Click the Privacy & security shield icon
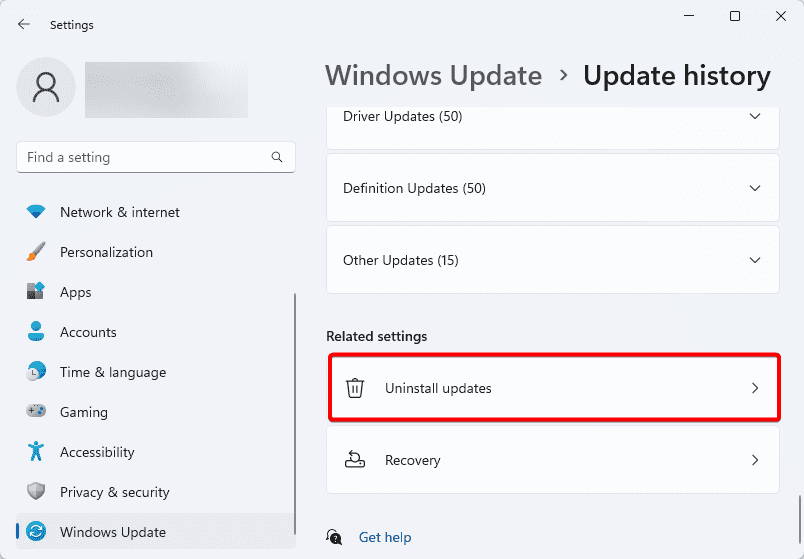The width and height of the screenshot is (804, 559). click(x=36, y=491)
